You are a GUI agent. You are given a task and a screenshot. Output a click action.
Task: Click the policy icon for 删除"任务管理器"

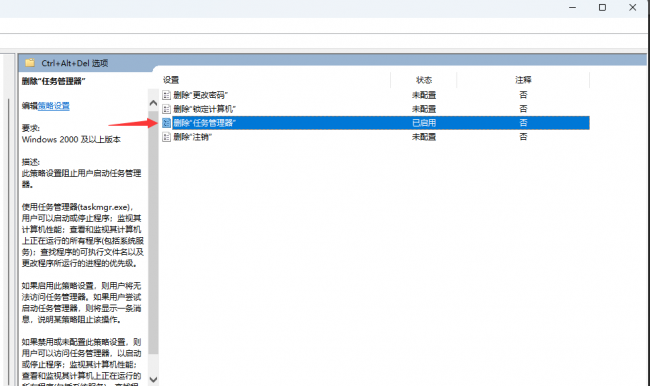[166, 123]
